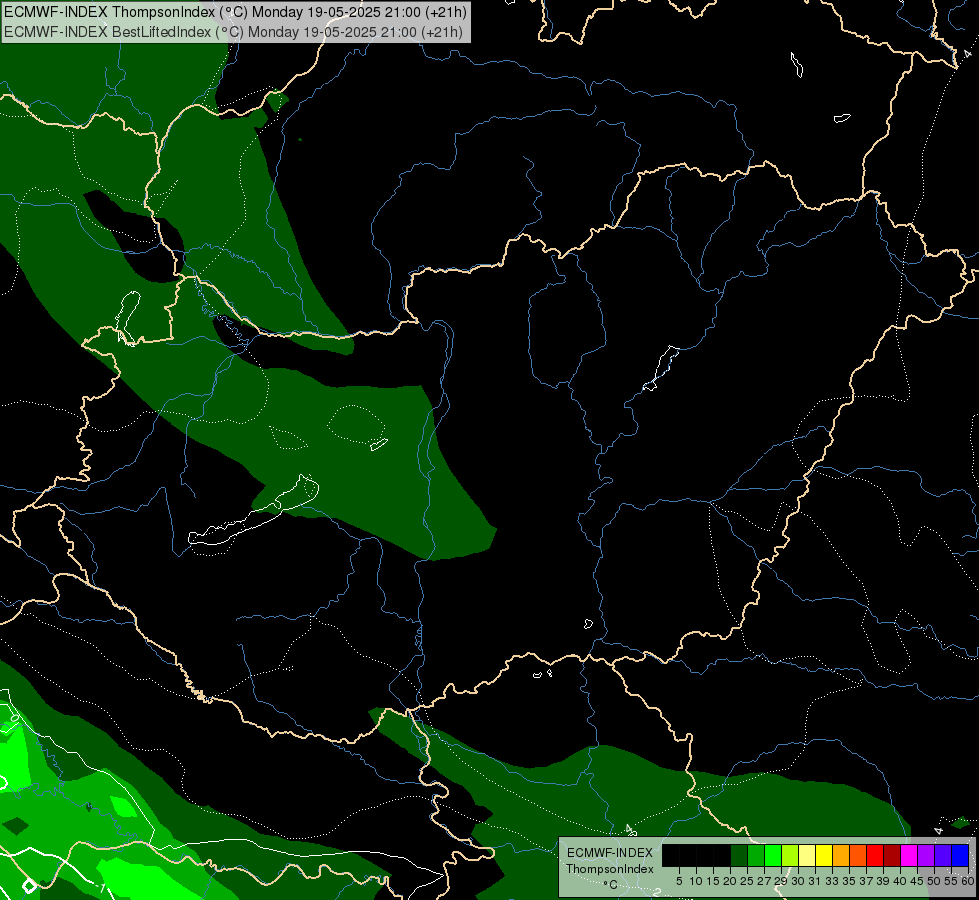
Task: Click the legend tick value 25
Action: click(x=747, y=881)
